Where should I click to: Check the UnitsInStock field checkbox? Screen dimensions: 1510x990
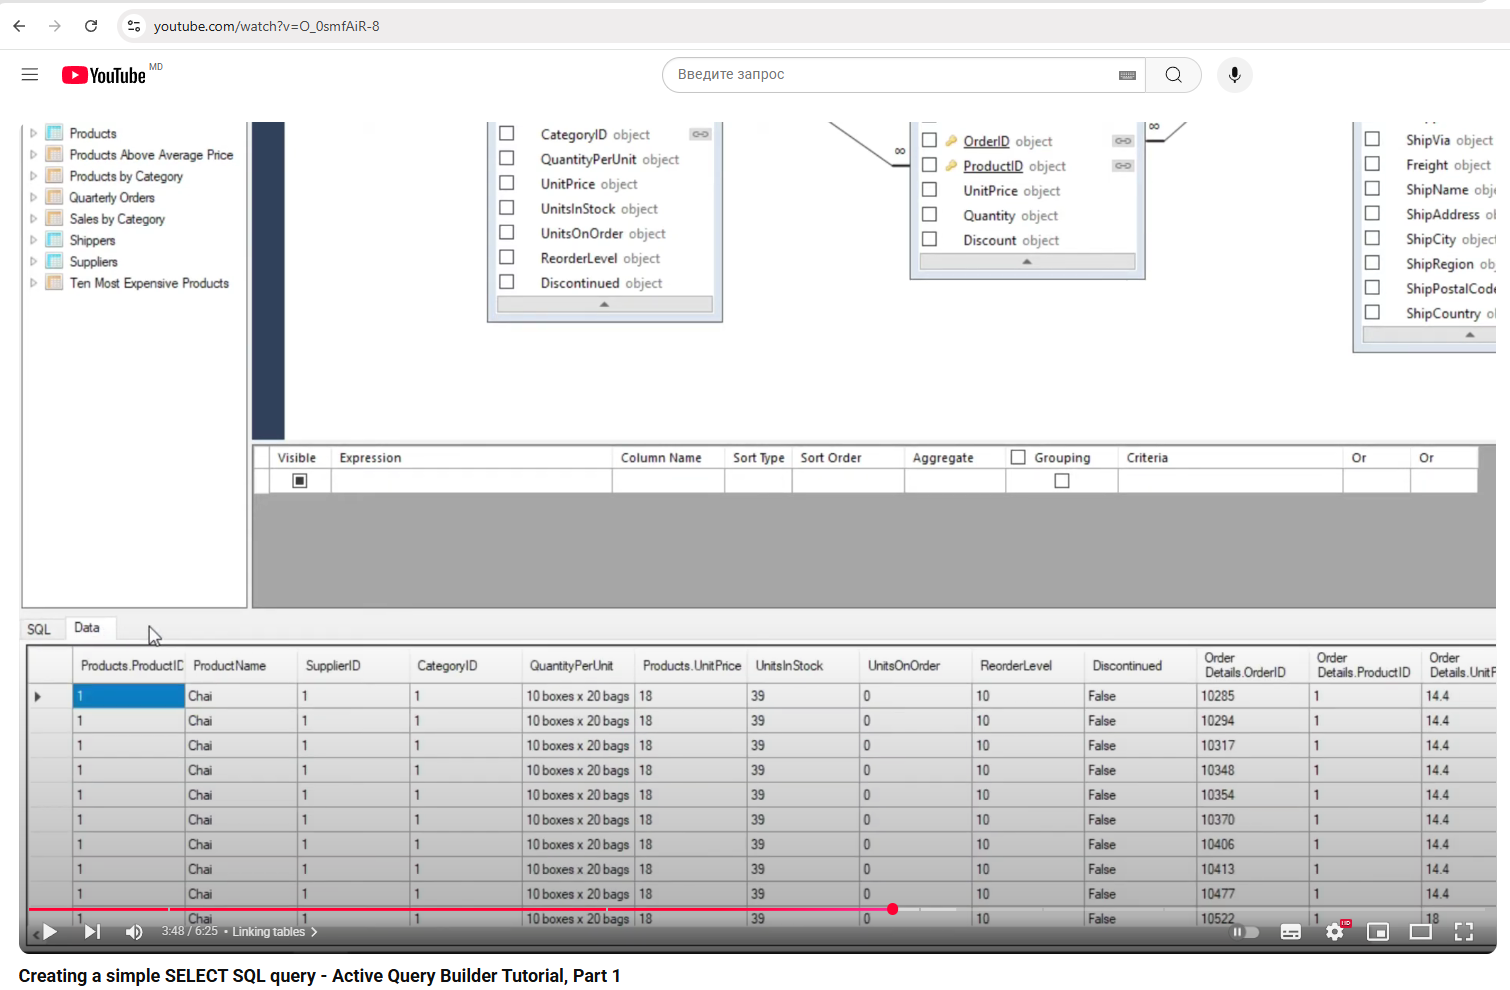tap(507, 208)
